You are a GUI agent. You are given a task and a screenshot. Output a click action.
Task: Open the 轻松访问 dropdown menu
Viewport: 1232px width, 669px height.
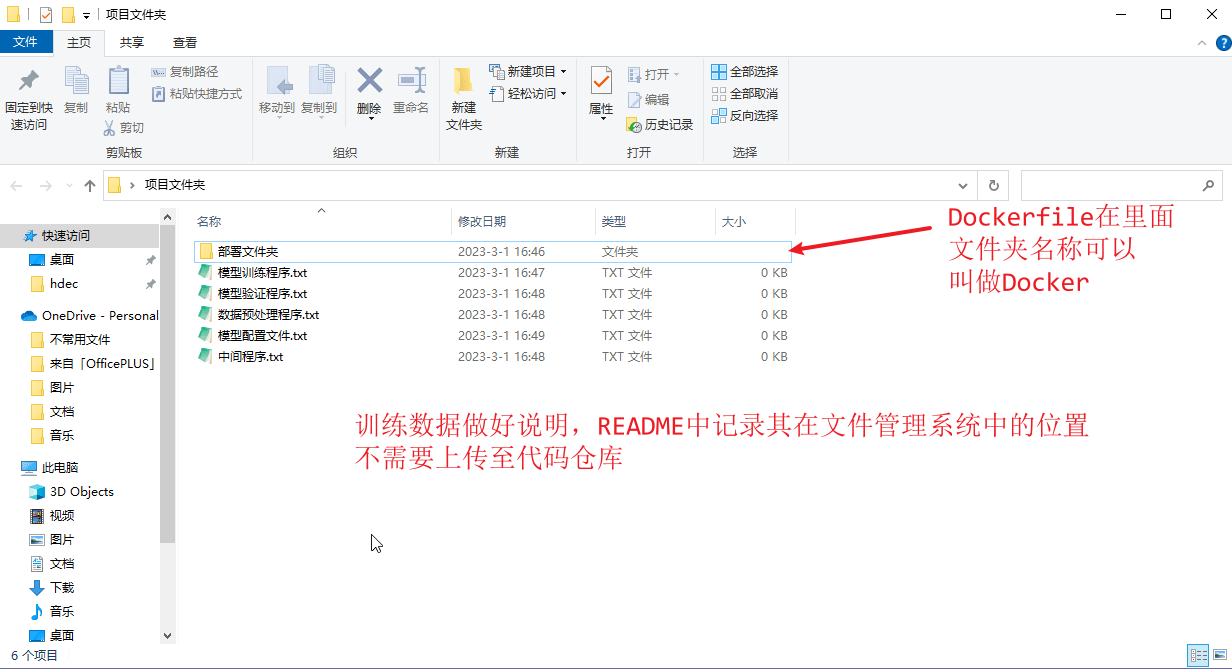(563, 94)
